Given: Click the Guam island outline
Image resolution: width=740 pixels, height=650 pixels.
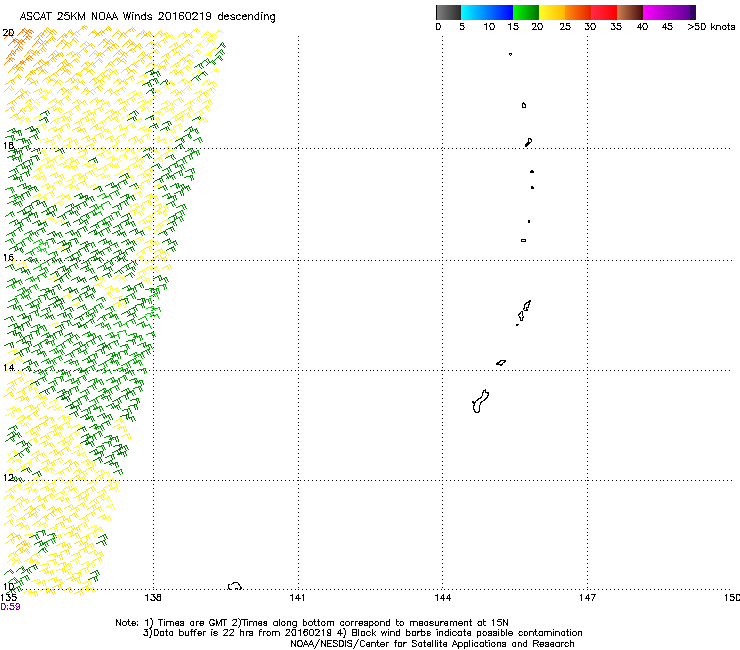Looking at the screenshot, I should click(x=480, y=401).
